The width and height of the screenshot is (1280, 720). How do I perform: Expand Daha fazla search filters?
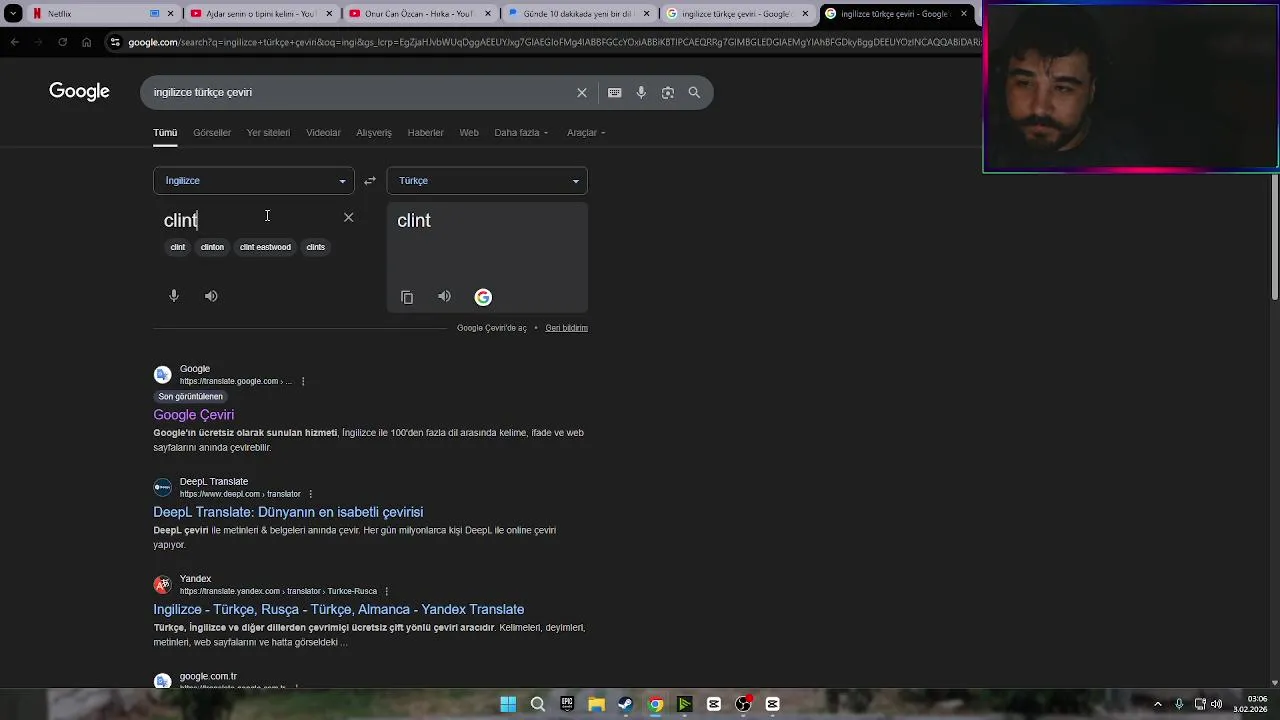(x=521, y=132)
